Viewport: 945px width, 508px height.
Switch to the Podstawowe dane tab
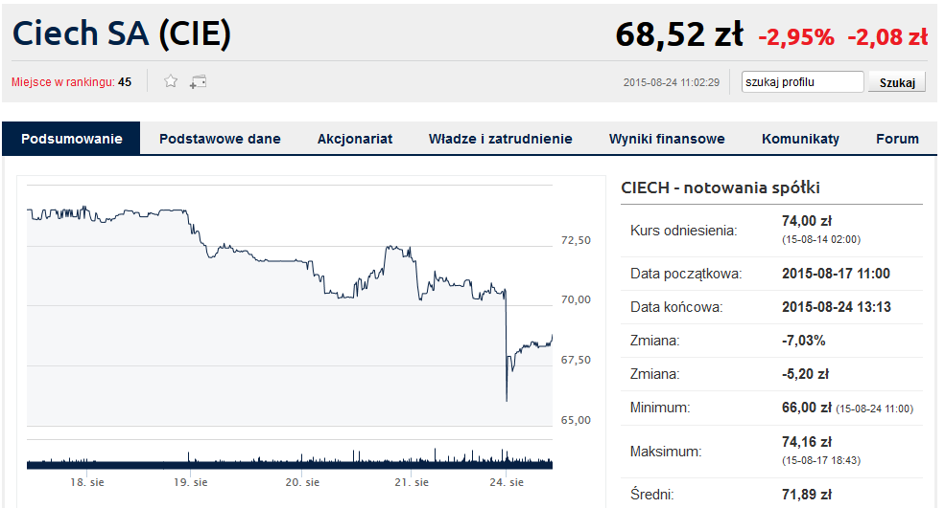[x=219, y=139]
